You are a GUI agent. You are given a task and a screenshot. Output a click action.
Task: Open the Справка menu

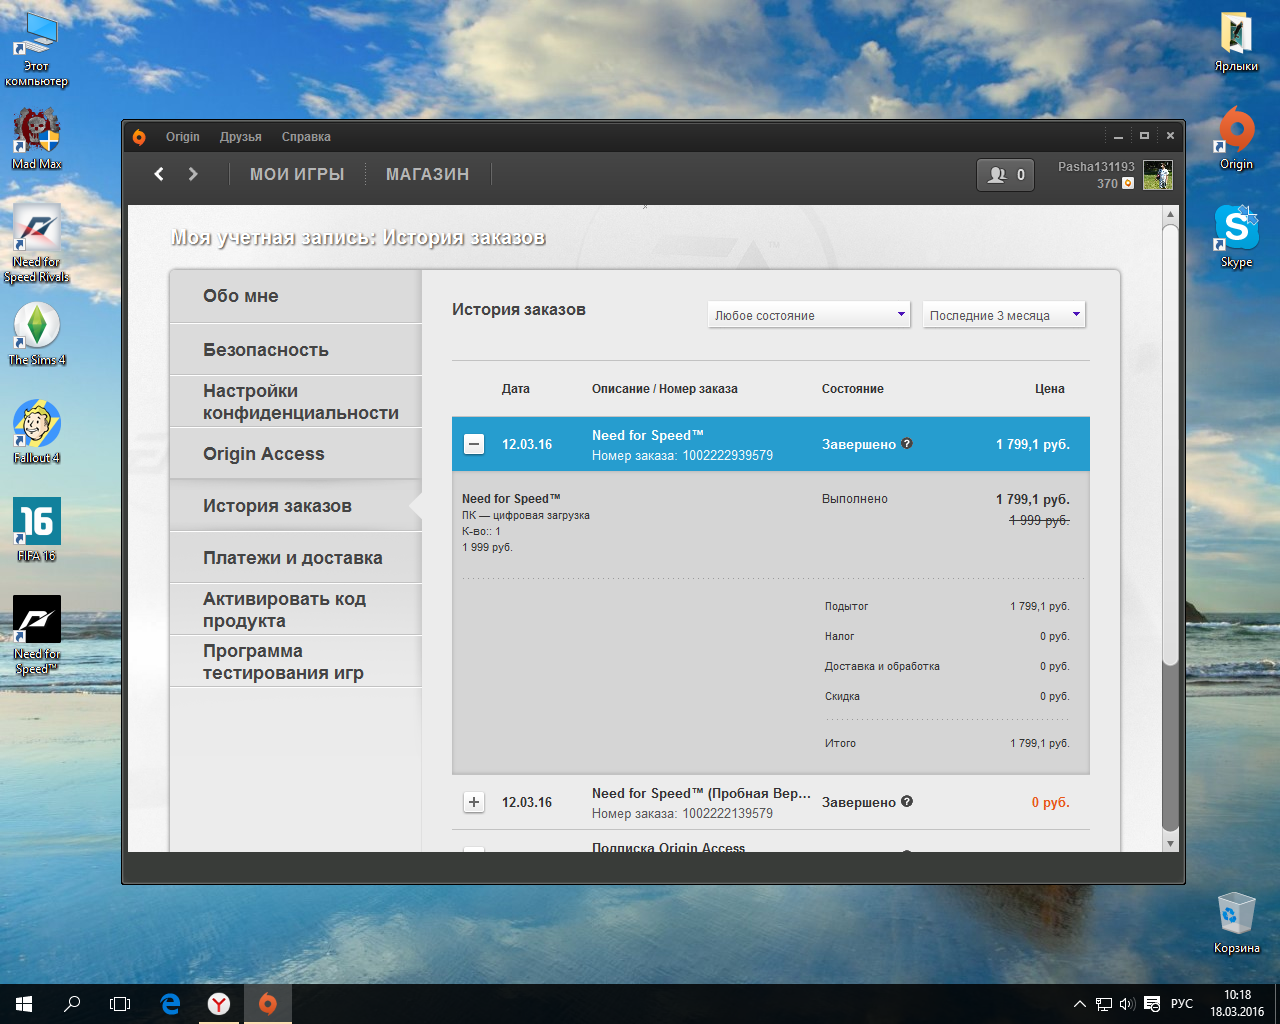[306, 137]
